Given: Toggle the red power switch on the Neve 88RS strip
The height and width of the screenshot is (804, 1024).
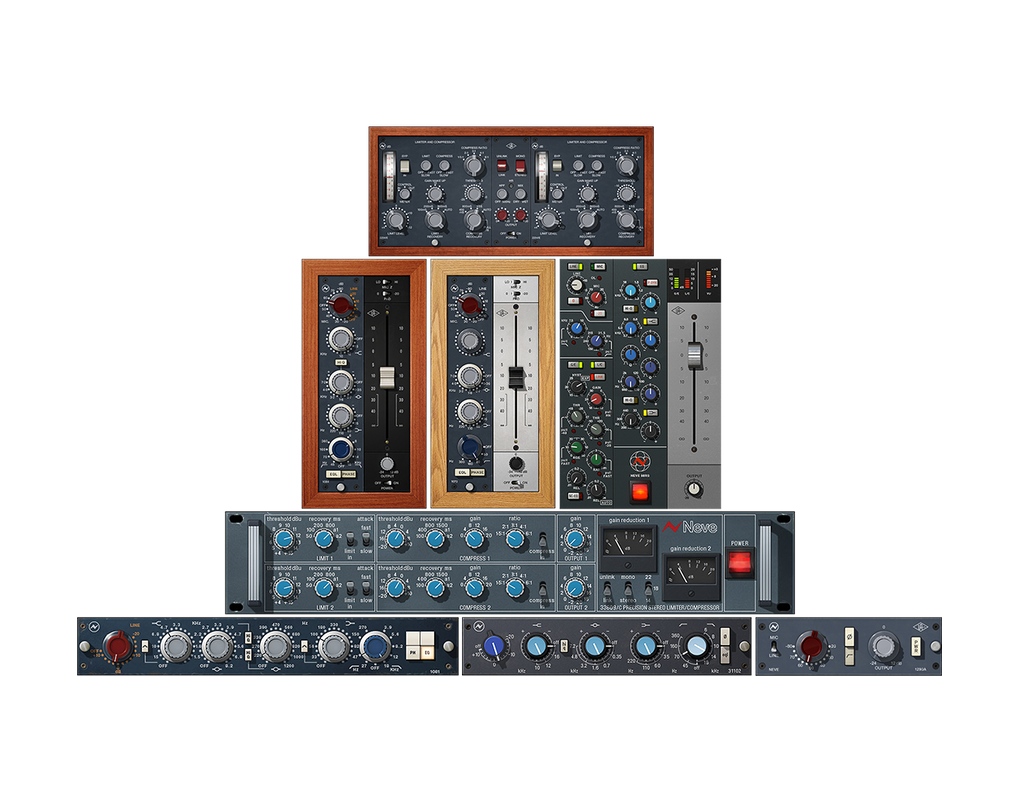Looking at the screenshot, I should click(639, 492).
